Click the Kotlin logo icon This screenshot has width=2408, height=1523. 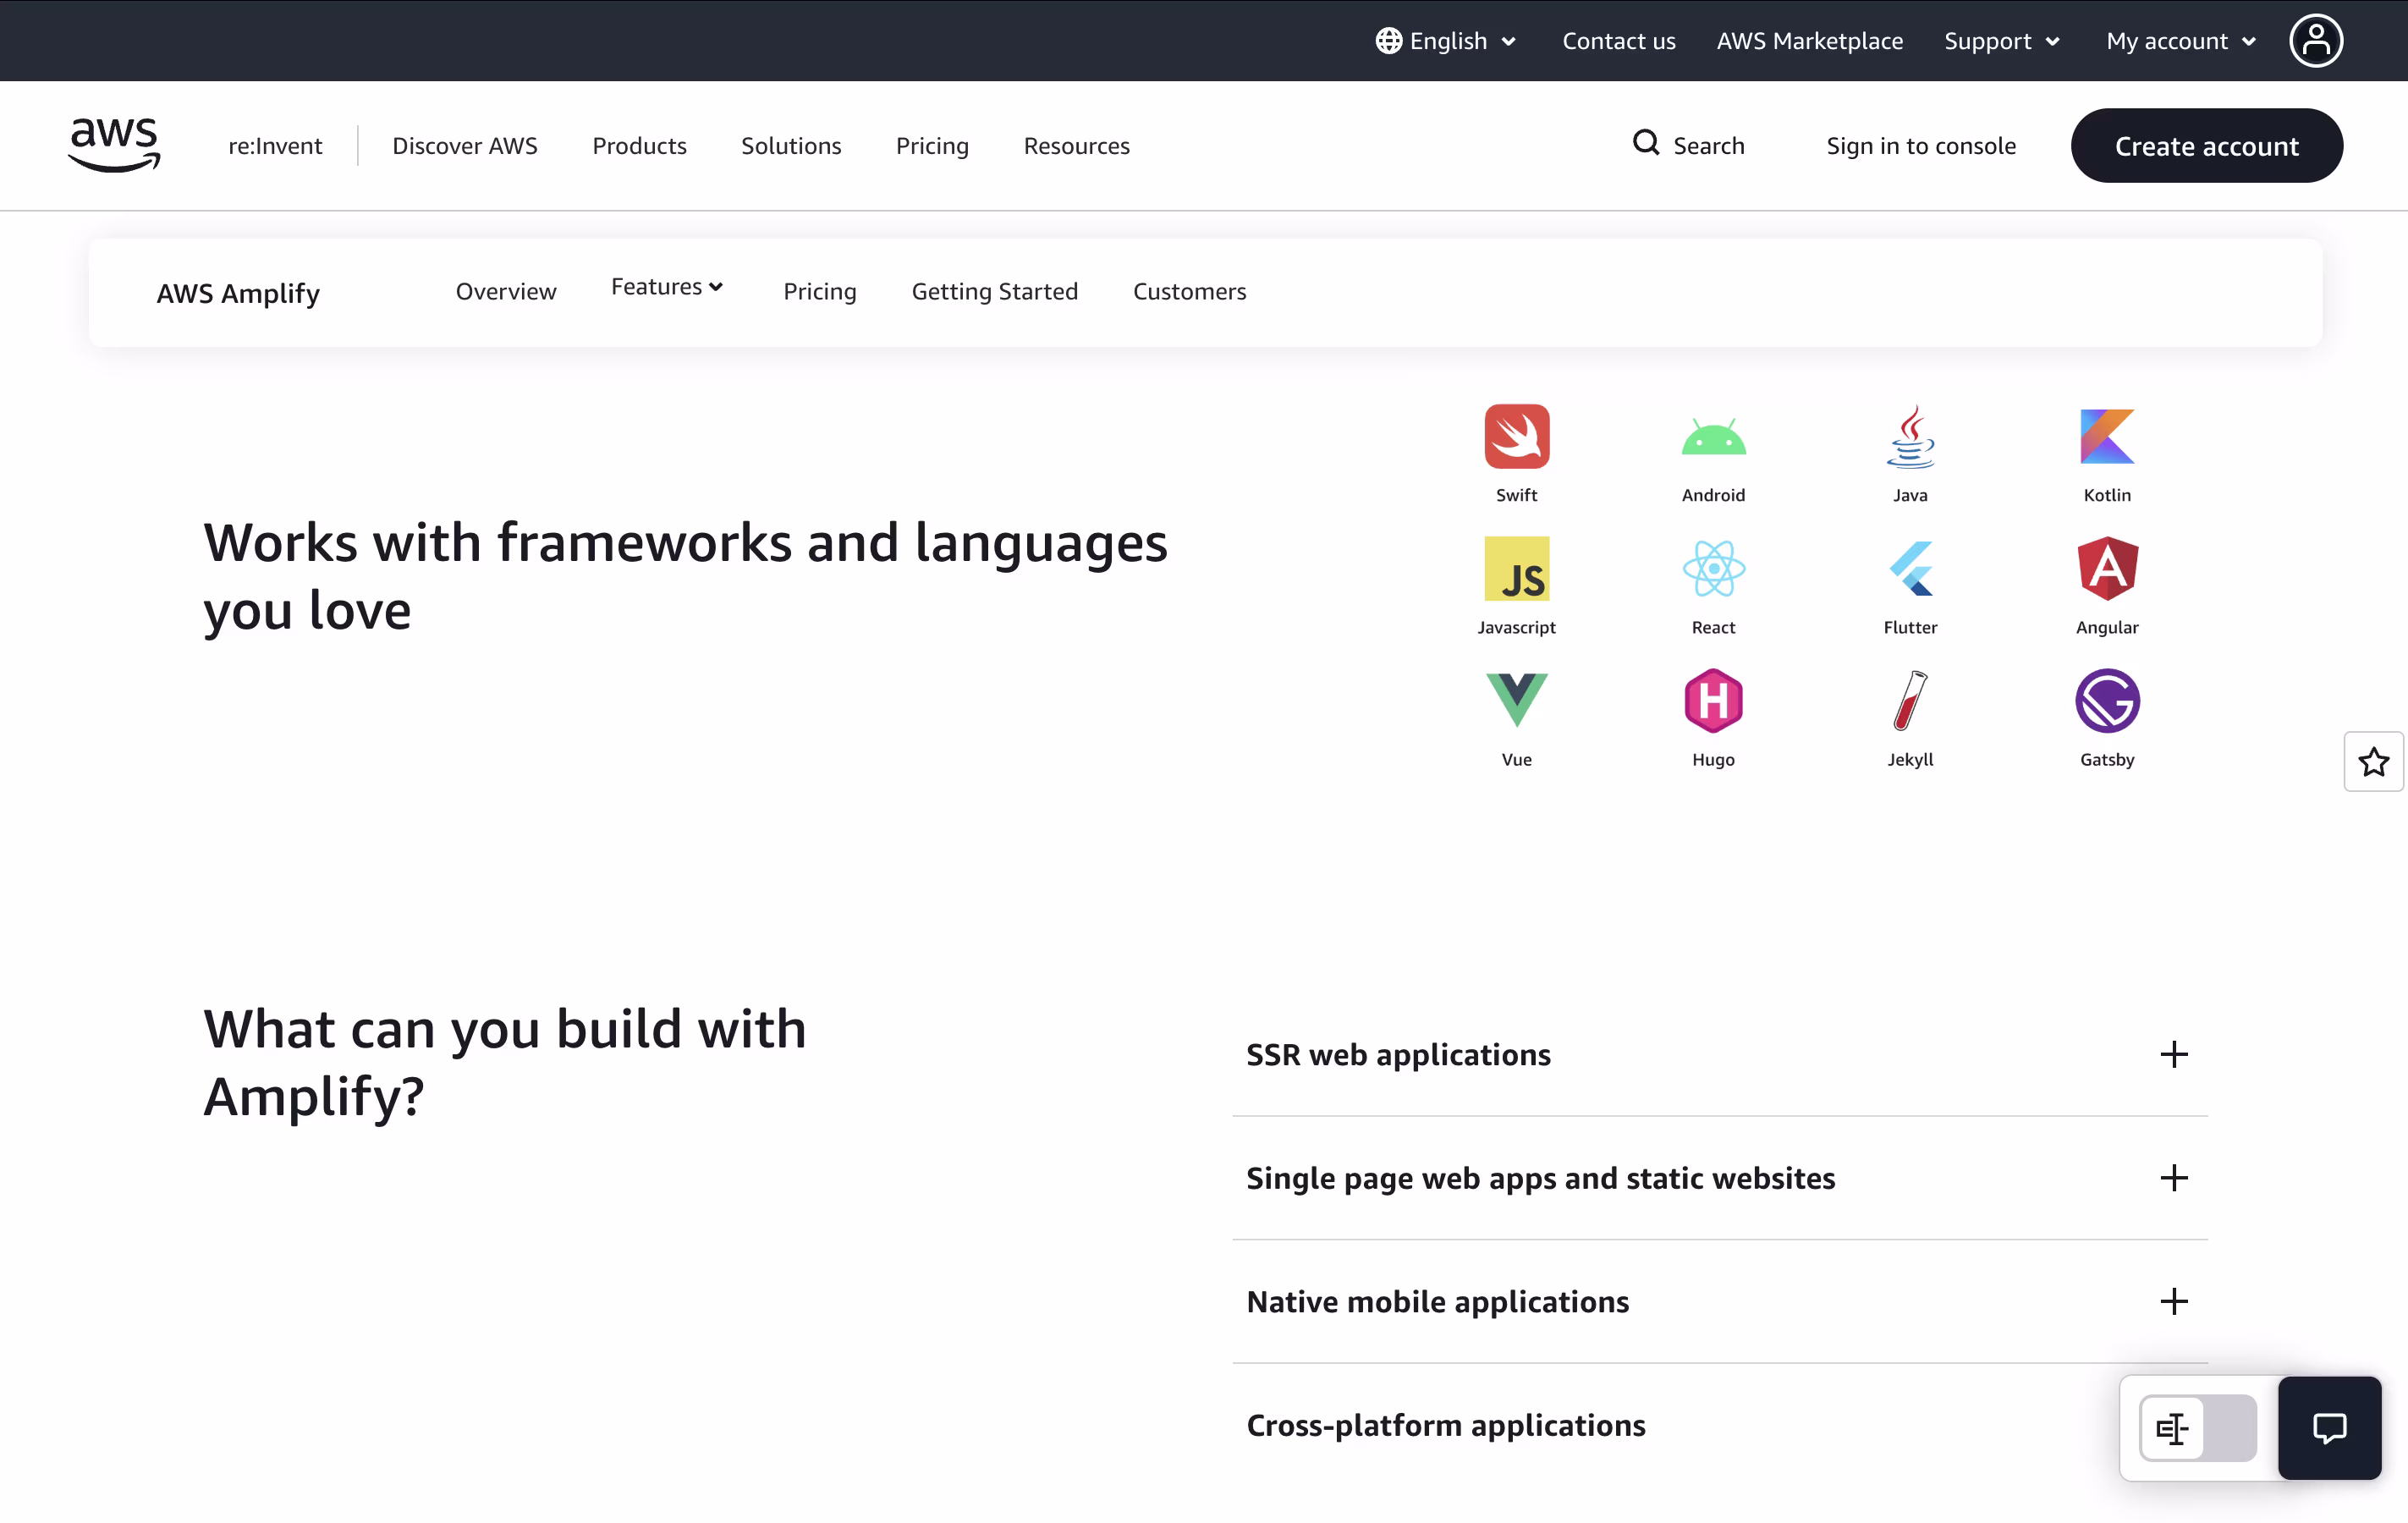[2106, 437]
